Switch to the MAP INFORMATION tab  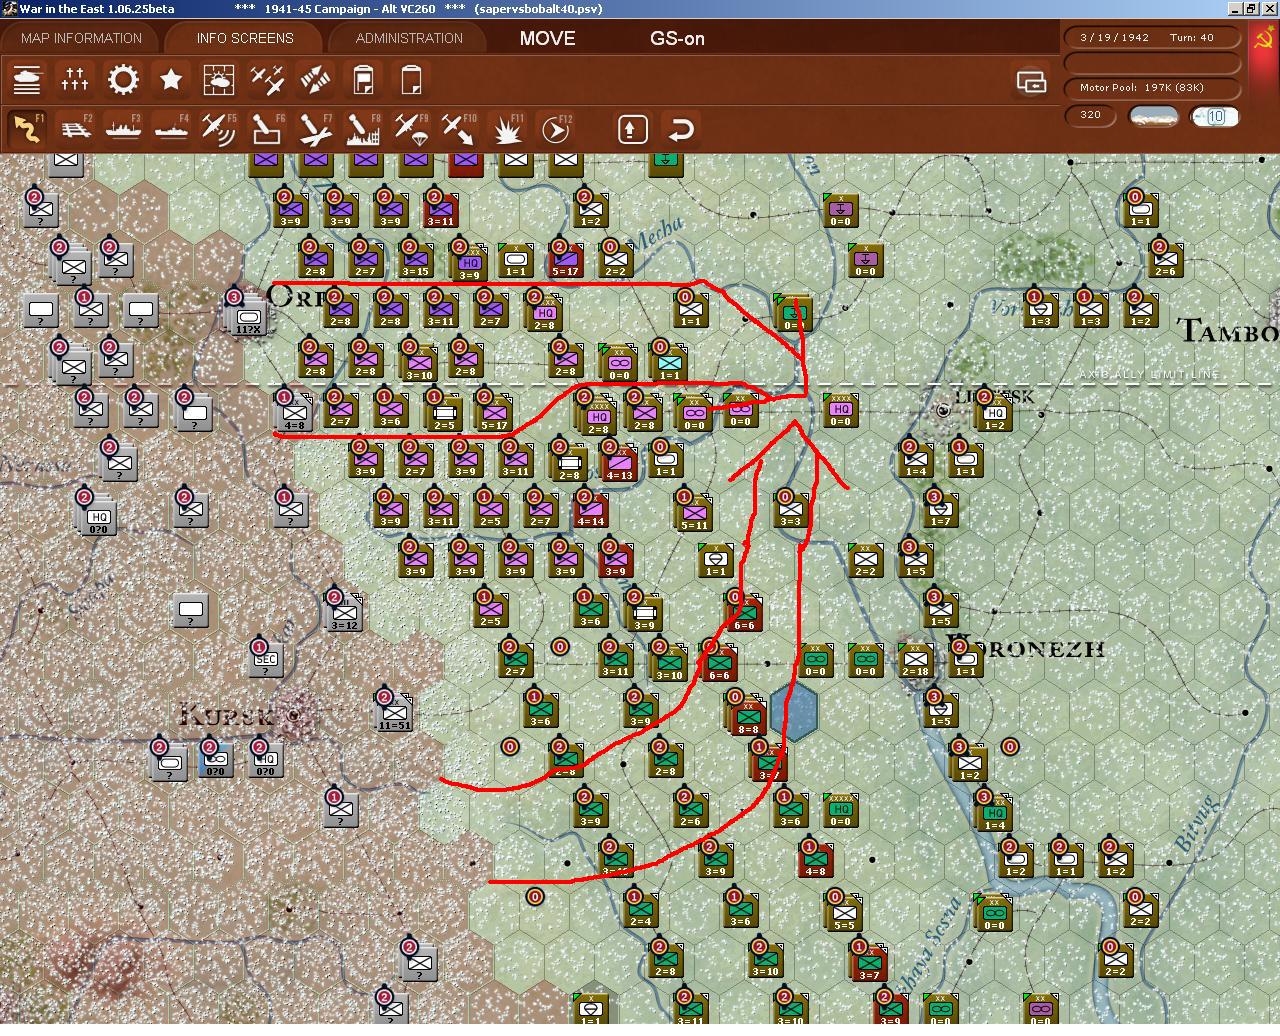(81, 38)
